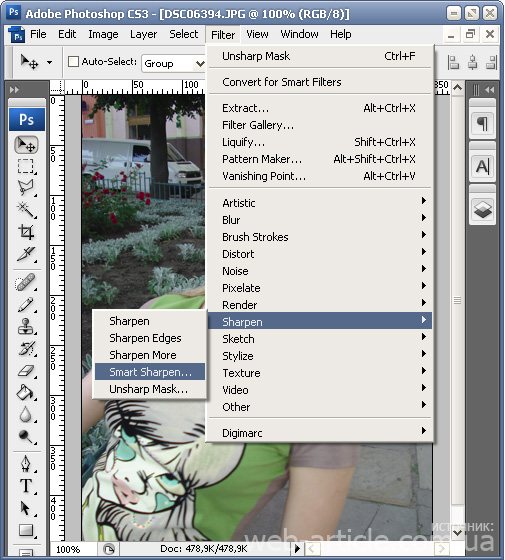Choose the Eraser tool
Screen dimensions: 505x560
click(x=26, y=371)
